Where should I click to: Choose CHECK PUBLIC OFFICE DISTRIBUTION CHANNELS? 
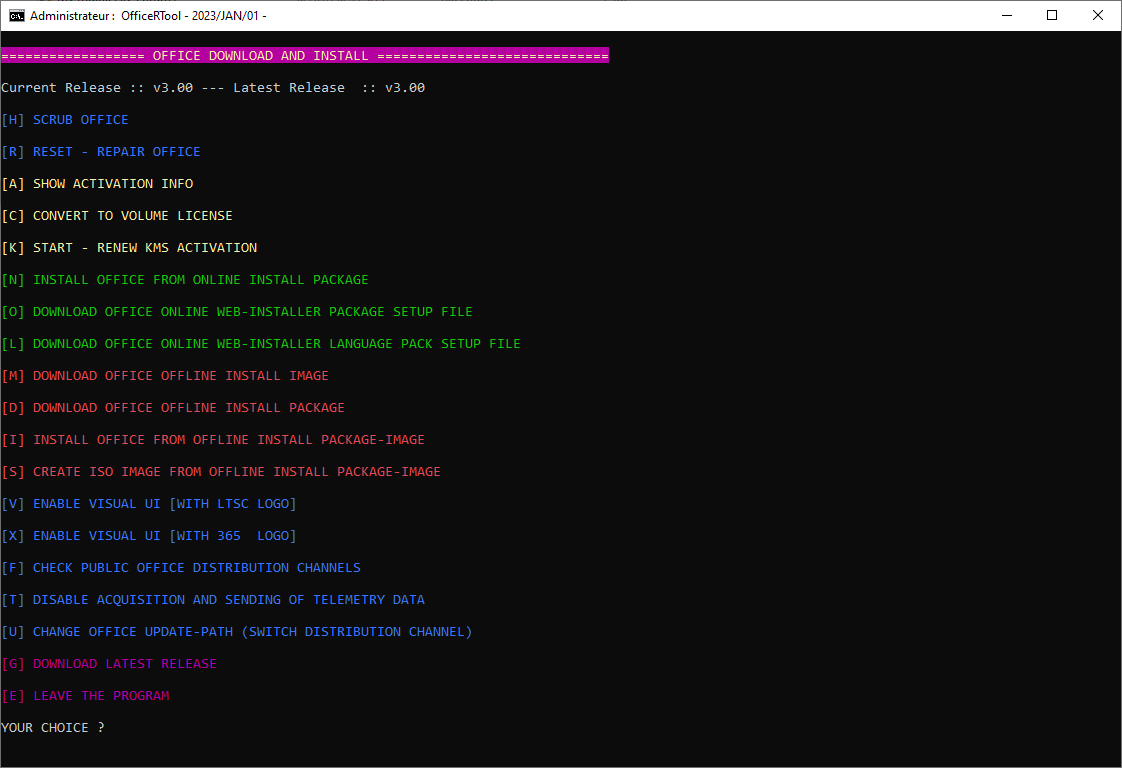pos(181,568)
